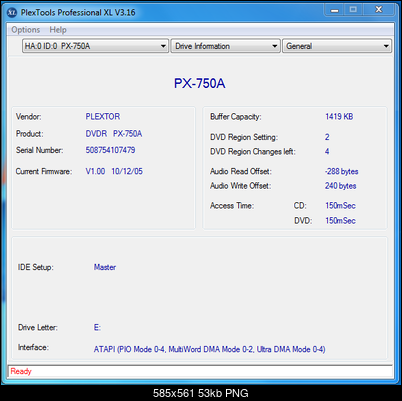Click the IDE Setup: label
The image size is (402, 401).
coord(35,267)
